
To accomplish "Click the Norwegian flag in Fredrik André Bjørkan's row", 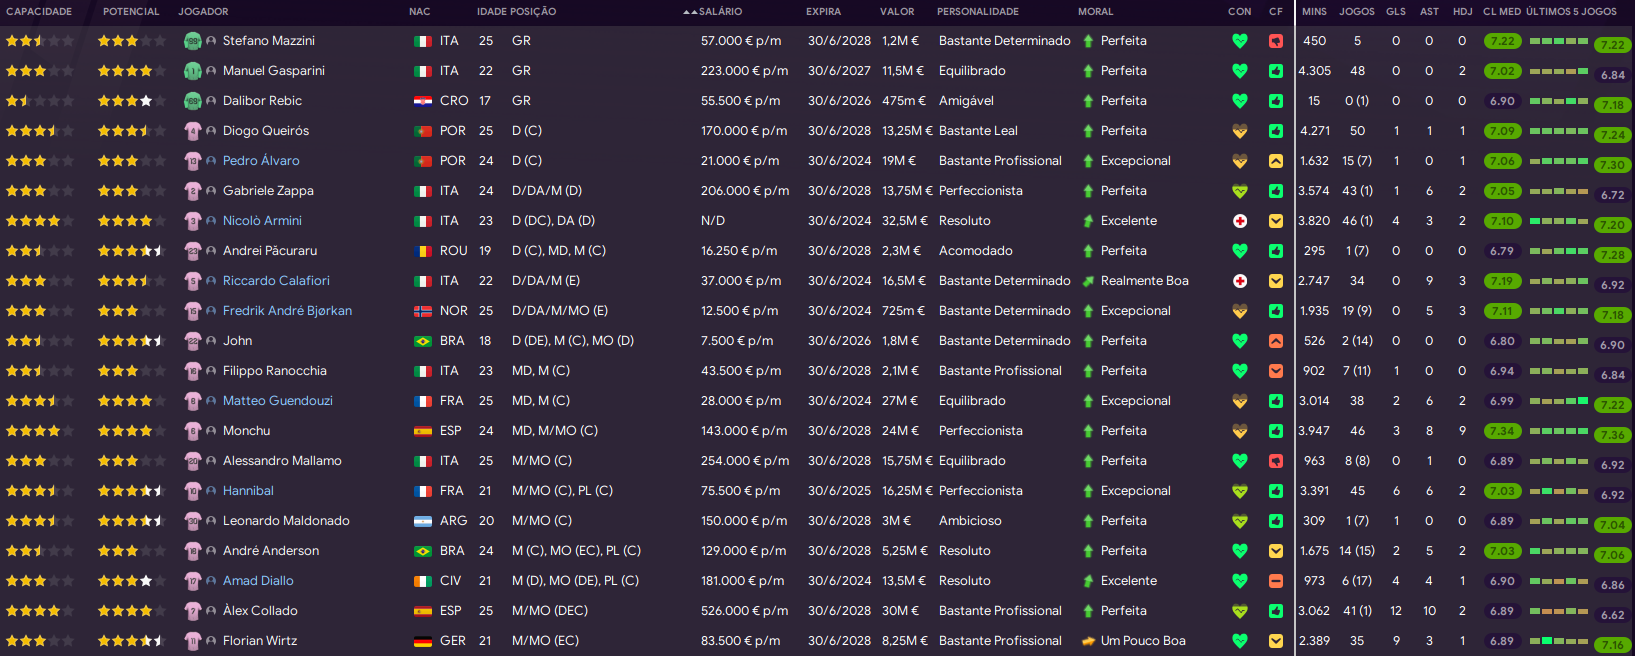I will pyautogui.click(x=423, y=311).
